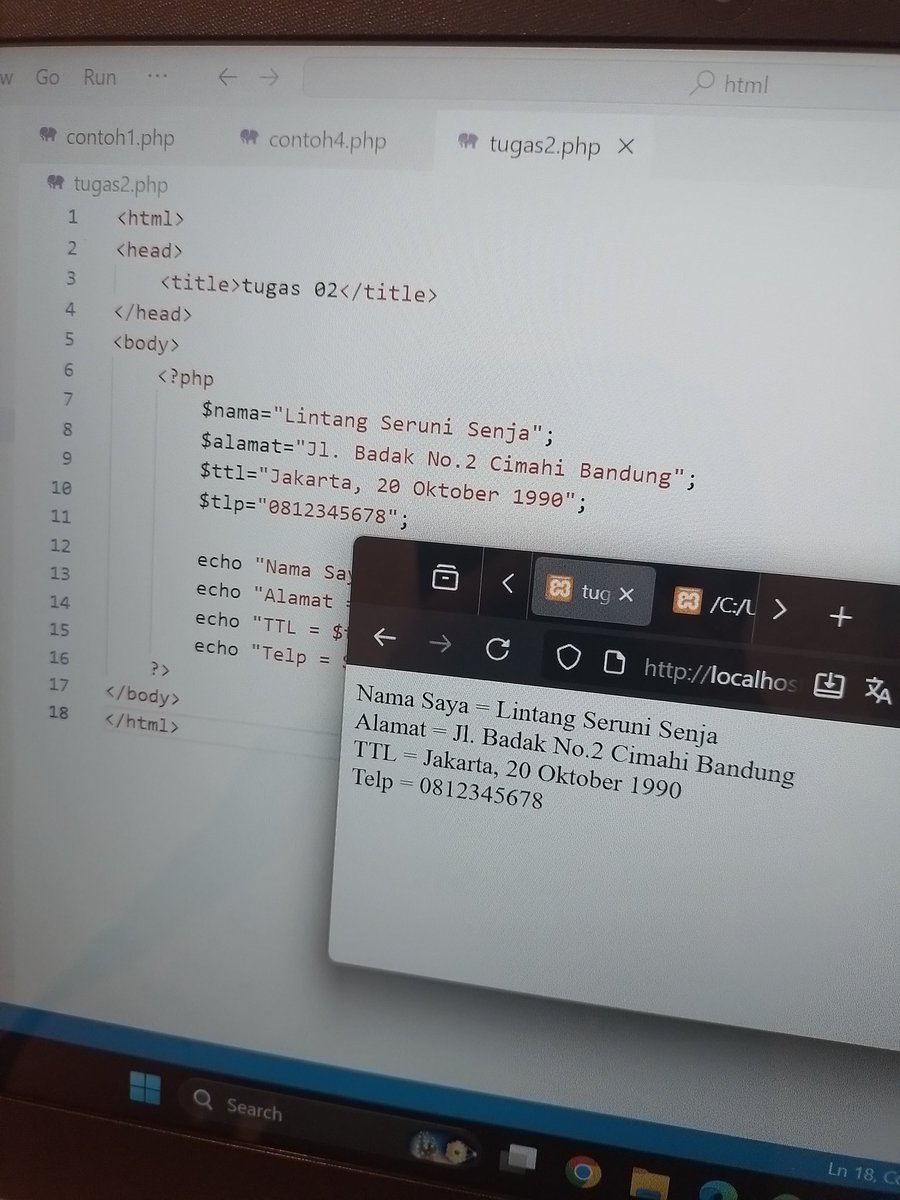Image resolution: width=900 pixels, height=1200 pixels.
Task: Click the $alamat variable code line
Action: [x=448, y=461]
